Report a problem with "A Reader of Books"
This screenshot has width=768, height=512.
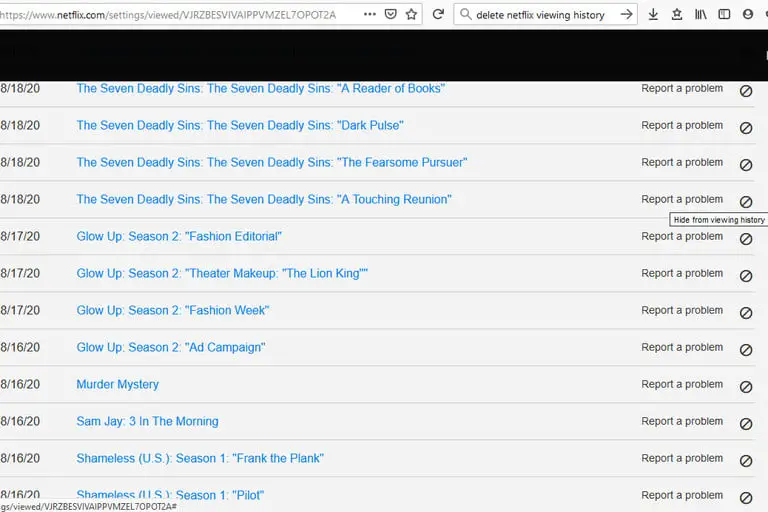point(682,89)
